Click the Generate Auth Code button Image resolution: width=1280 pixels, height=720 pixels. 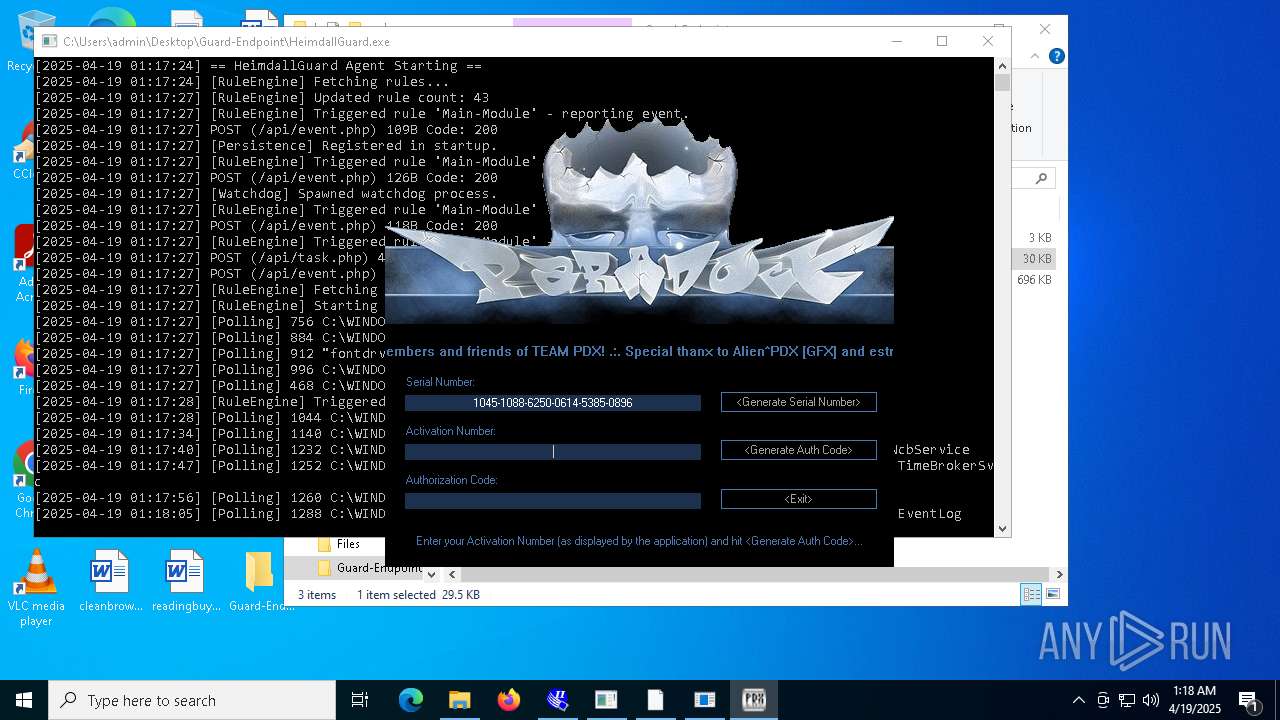(x=798, y=450)
